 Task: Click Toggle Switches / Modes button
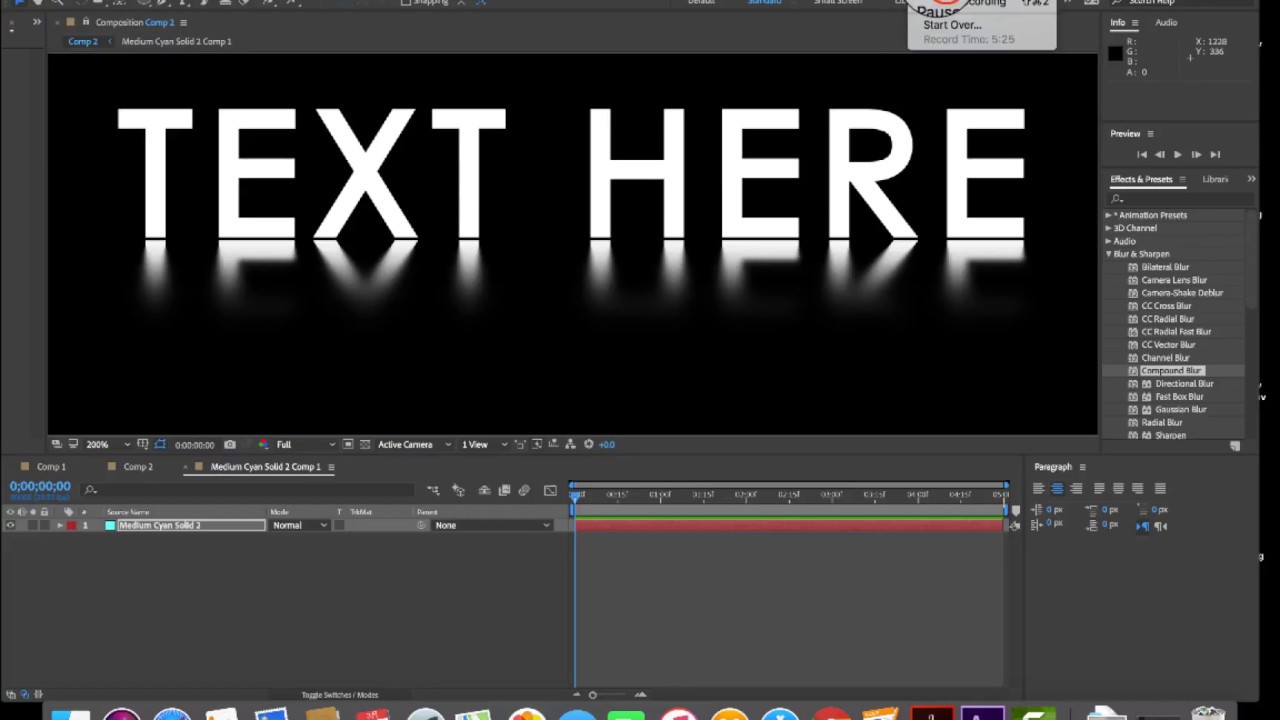point(340,695)
